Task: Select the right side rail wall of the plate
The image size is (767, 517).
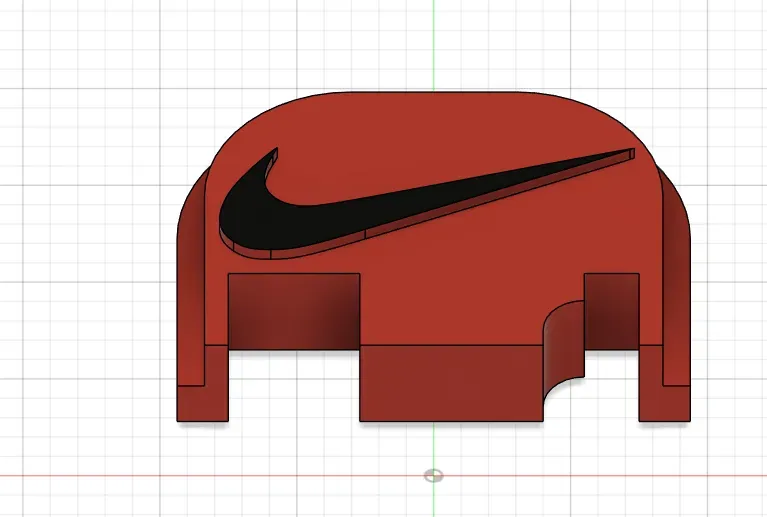Action: click(677, 274)
